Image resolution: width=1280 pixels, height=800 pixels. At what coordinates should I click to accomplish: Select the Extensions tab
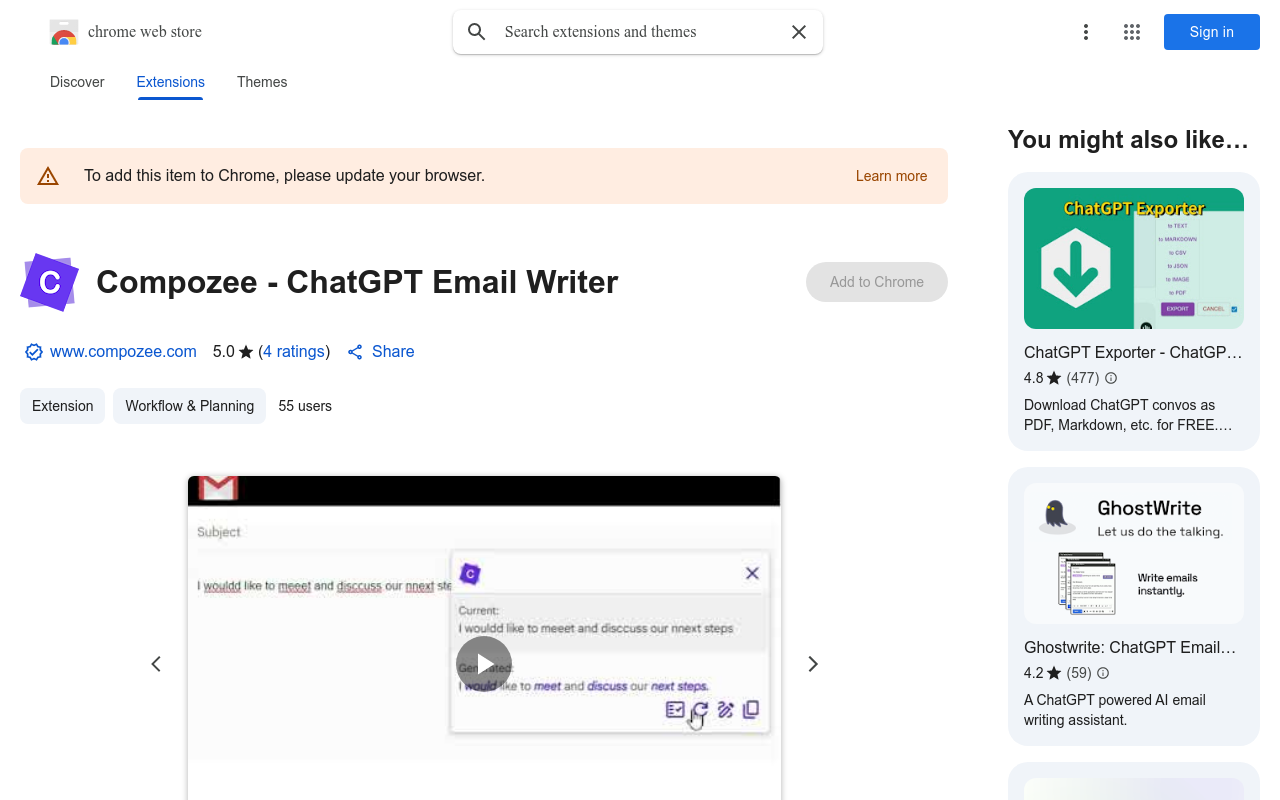pyautogui.click(x=171, y=82)
